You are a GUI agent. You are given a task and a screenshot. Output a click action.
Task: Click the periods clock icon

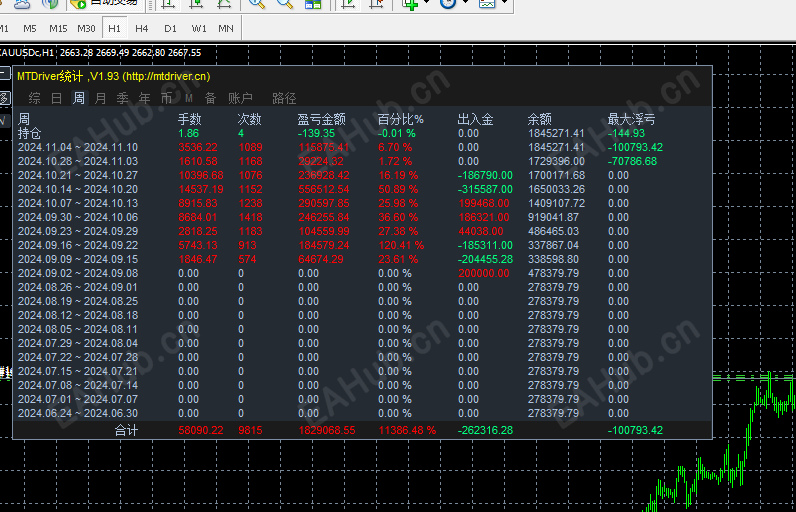448,4
